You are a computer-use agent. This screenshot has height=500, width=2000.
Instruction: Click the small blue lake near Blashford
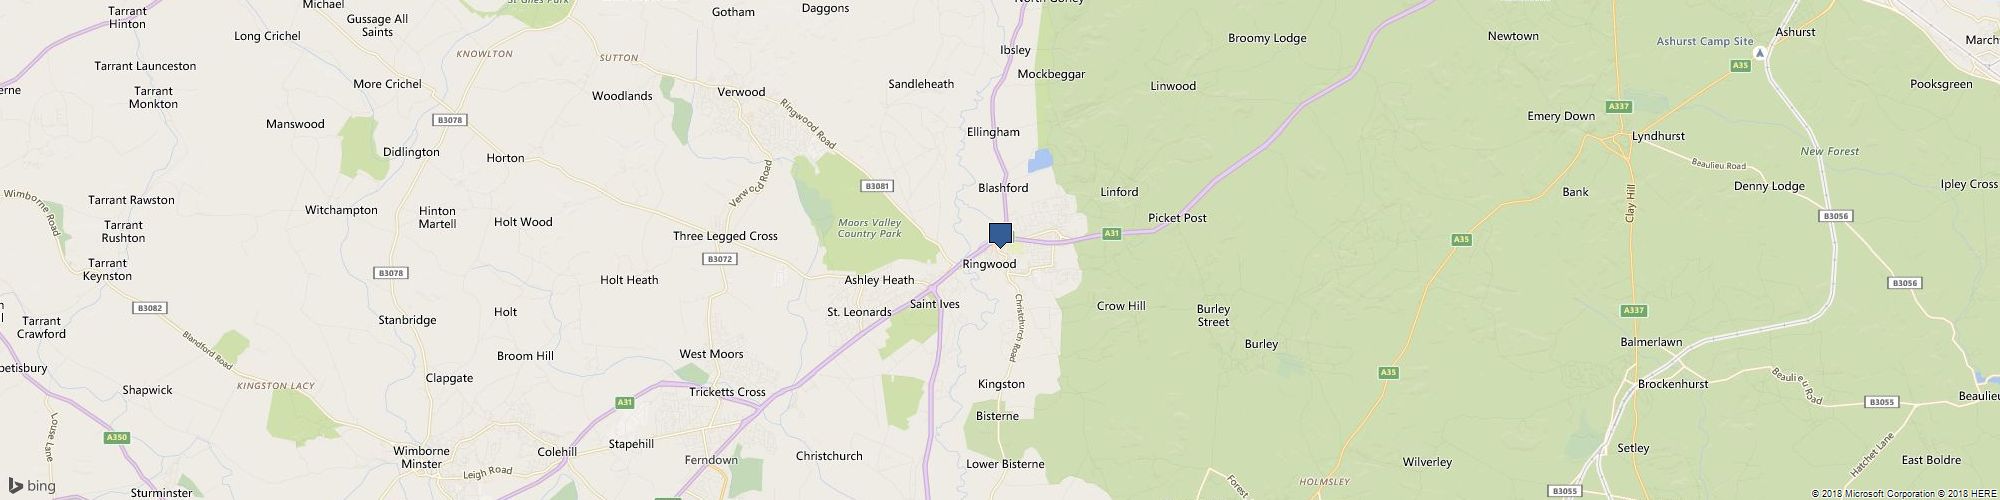pos(1041,160)
